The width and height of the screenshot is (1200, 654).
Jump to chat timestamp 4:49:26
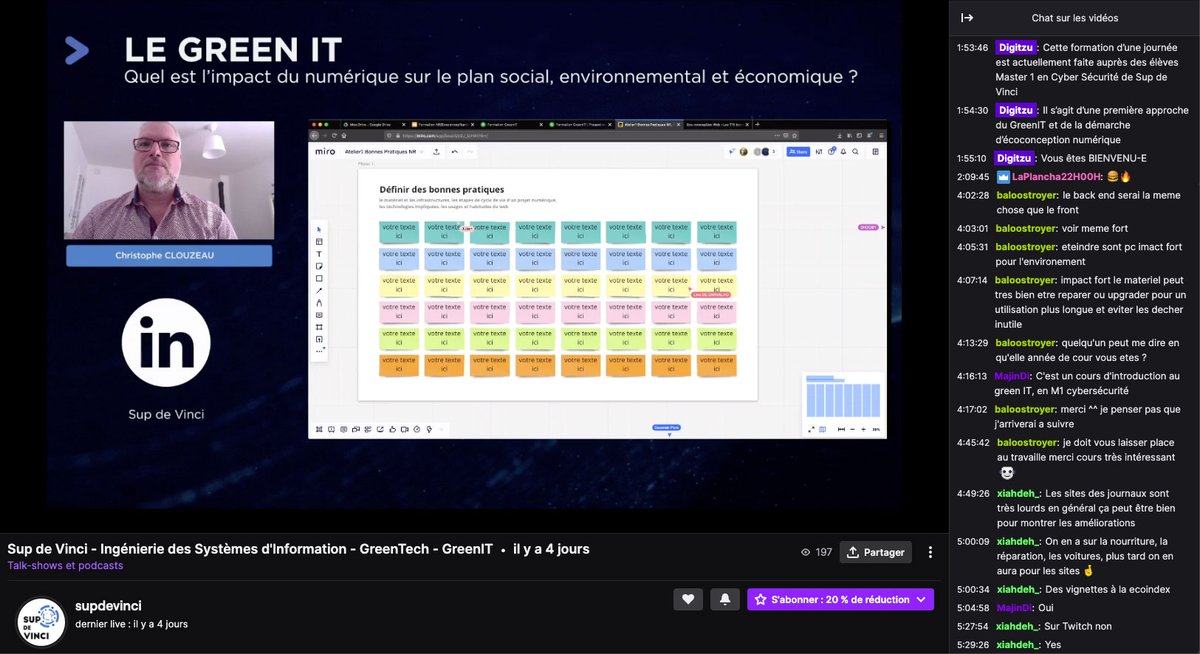coord(972,493)
